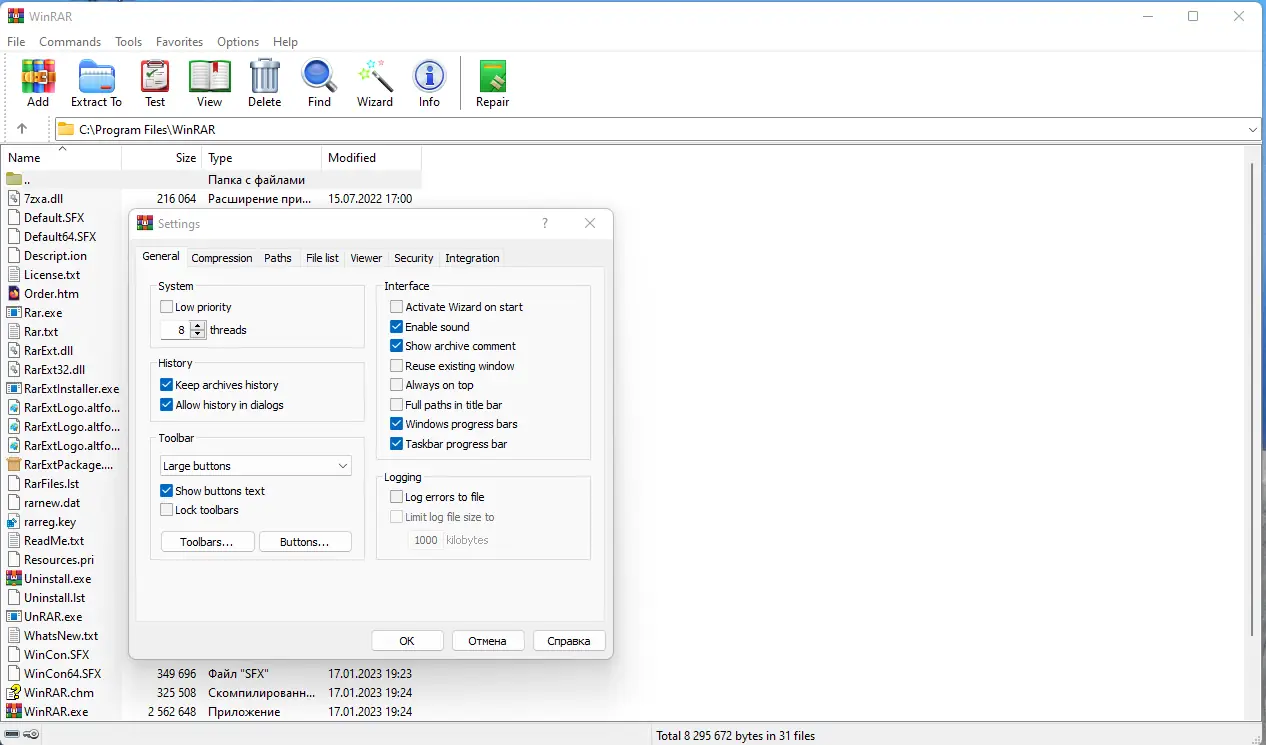Disable the Enable sound checkbox
The image size is (1266, 745).
(x=397, y=327)
